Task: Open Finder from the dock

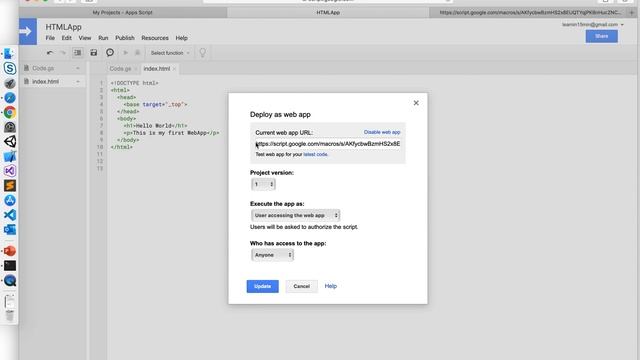Action: pos(10,53)
